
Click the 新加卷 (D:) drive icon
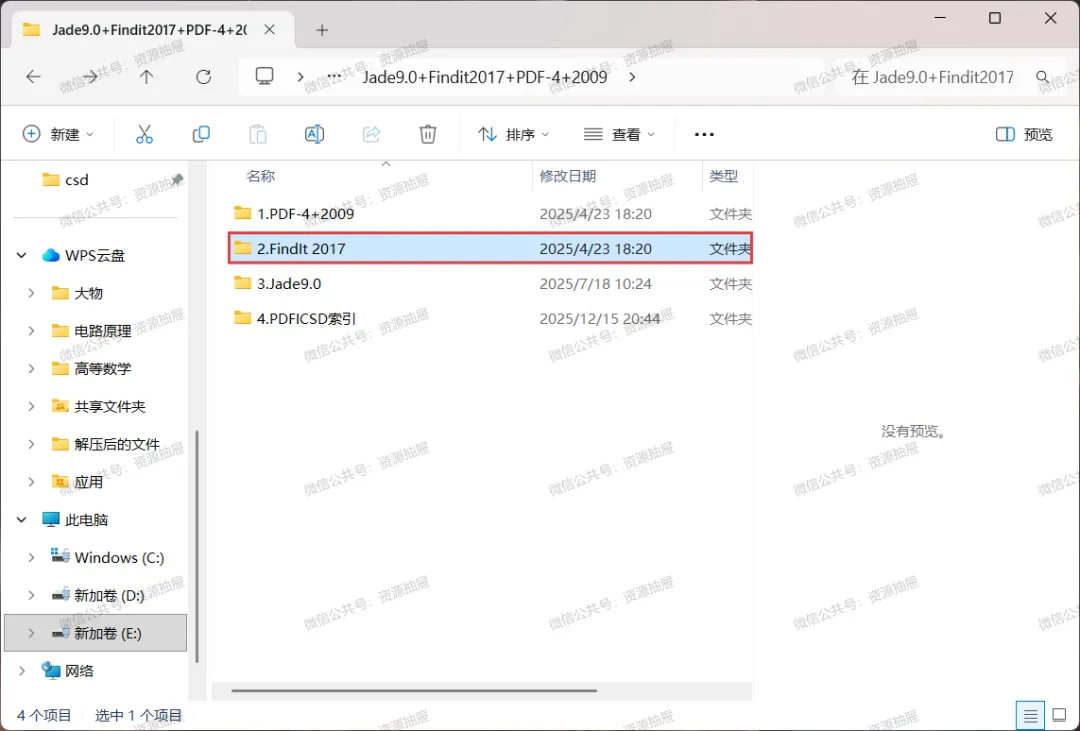[61, 595]
